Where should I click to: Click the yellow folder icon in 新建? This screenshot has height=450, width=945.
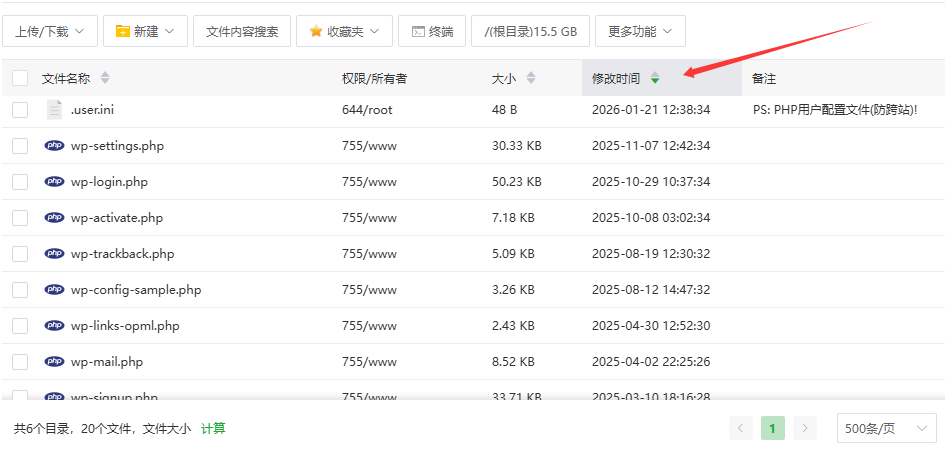click(123, 31)
